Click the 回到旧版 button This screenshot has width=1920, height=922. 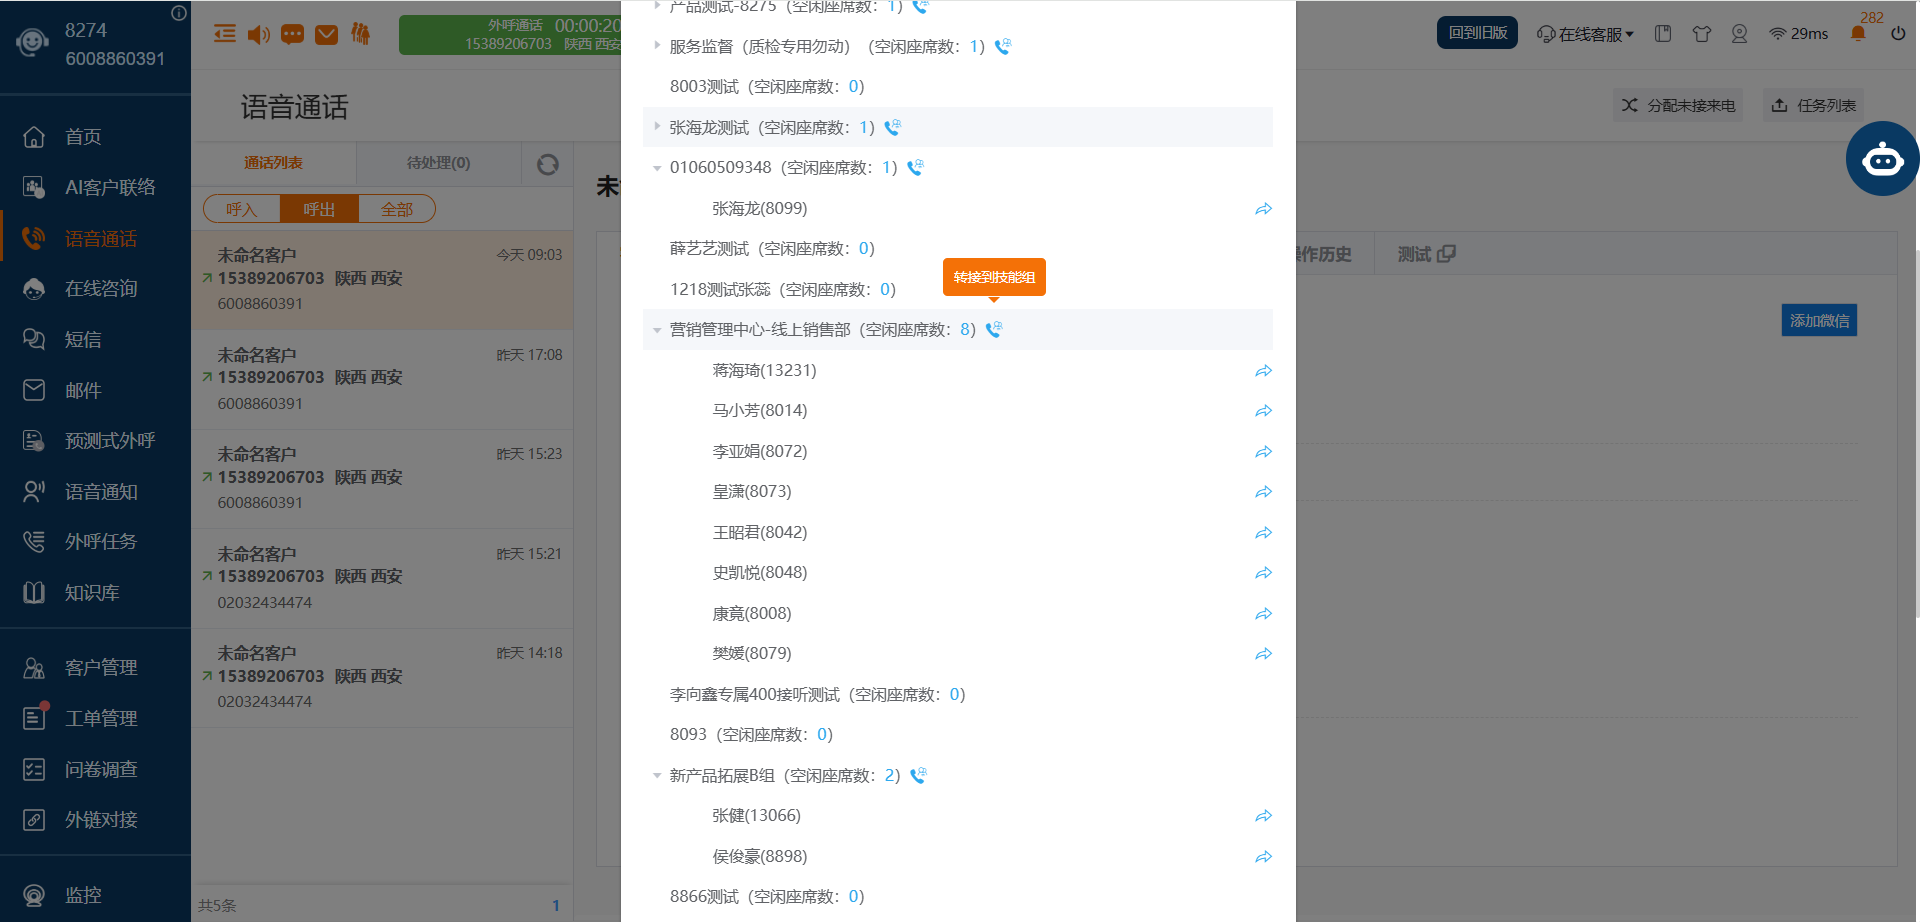(x=1477, y=33)
